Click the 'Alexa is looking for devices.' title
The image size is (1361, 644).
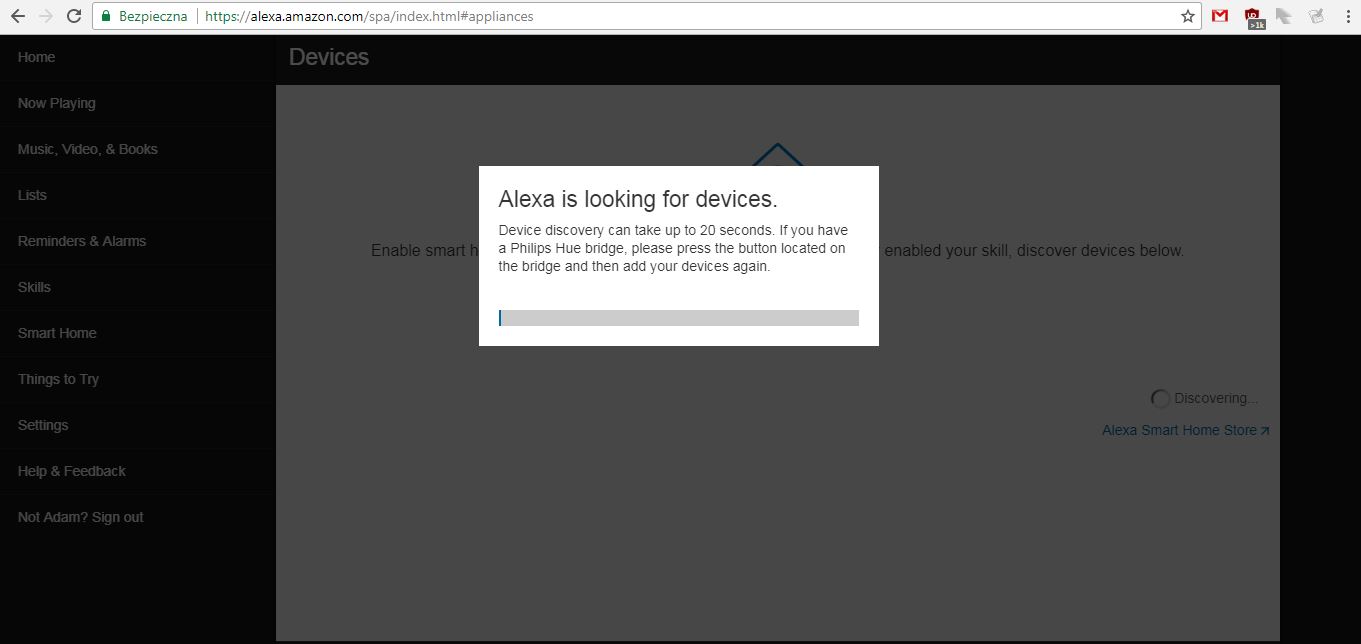click(638, 198)
